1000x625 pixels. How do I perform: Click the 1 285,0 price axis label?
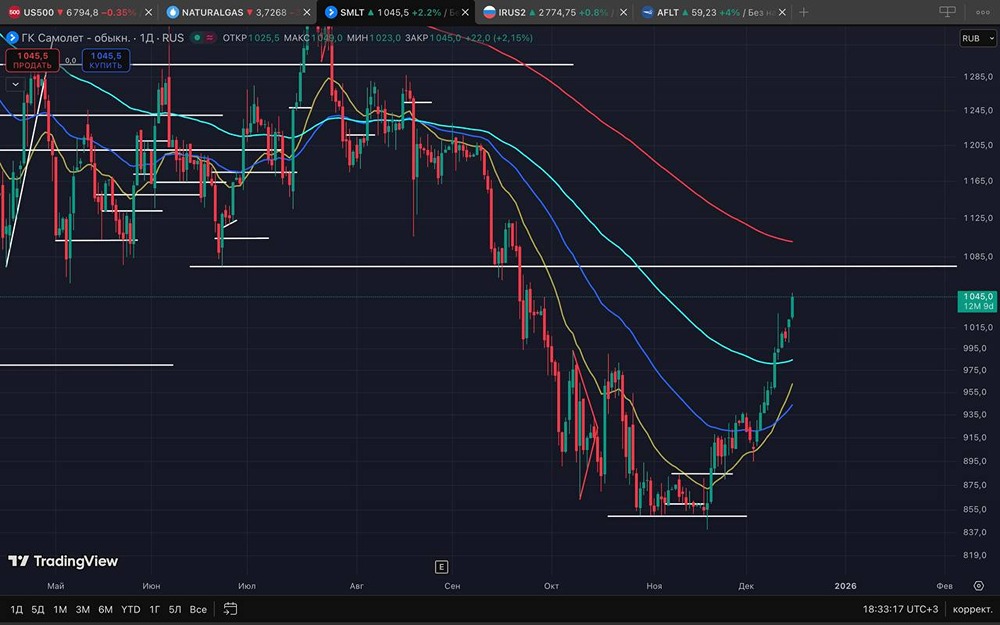click(x=978, y=77)
